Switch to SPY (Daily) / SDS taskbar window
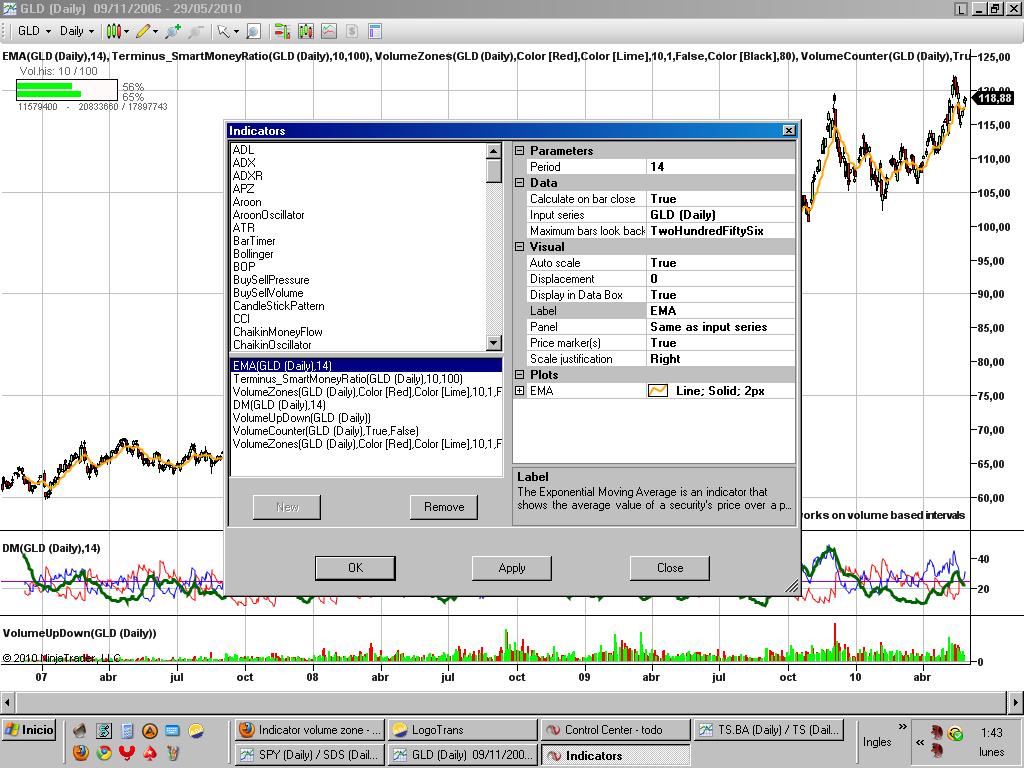The image size is (1024, 768). [310, 754]
